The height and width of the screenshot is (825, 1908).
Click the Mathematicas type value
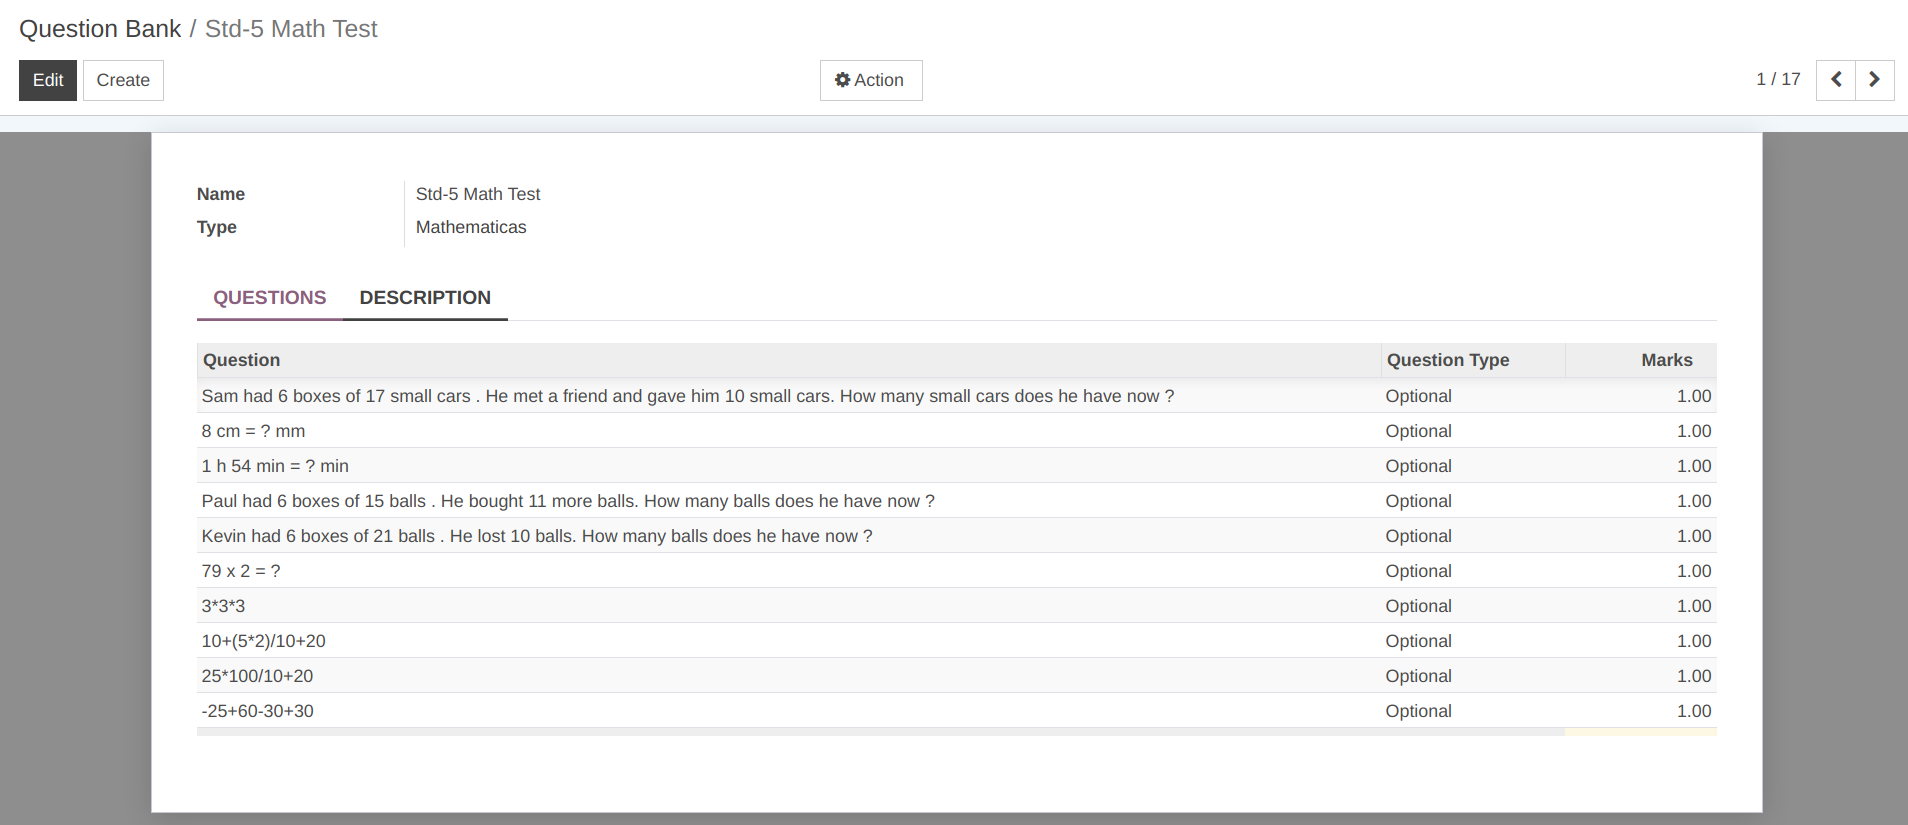(x=471, y=227)
